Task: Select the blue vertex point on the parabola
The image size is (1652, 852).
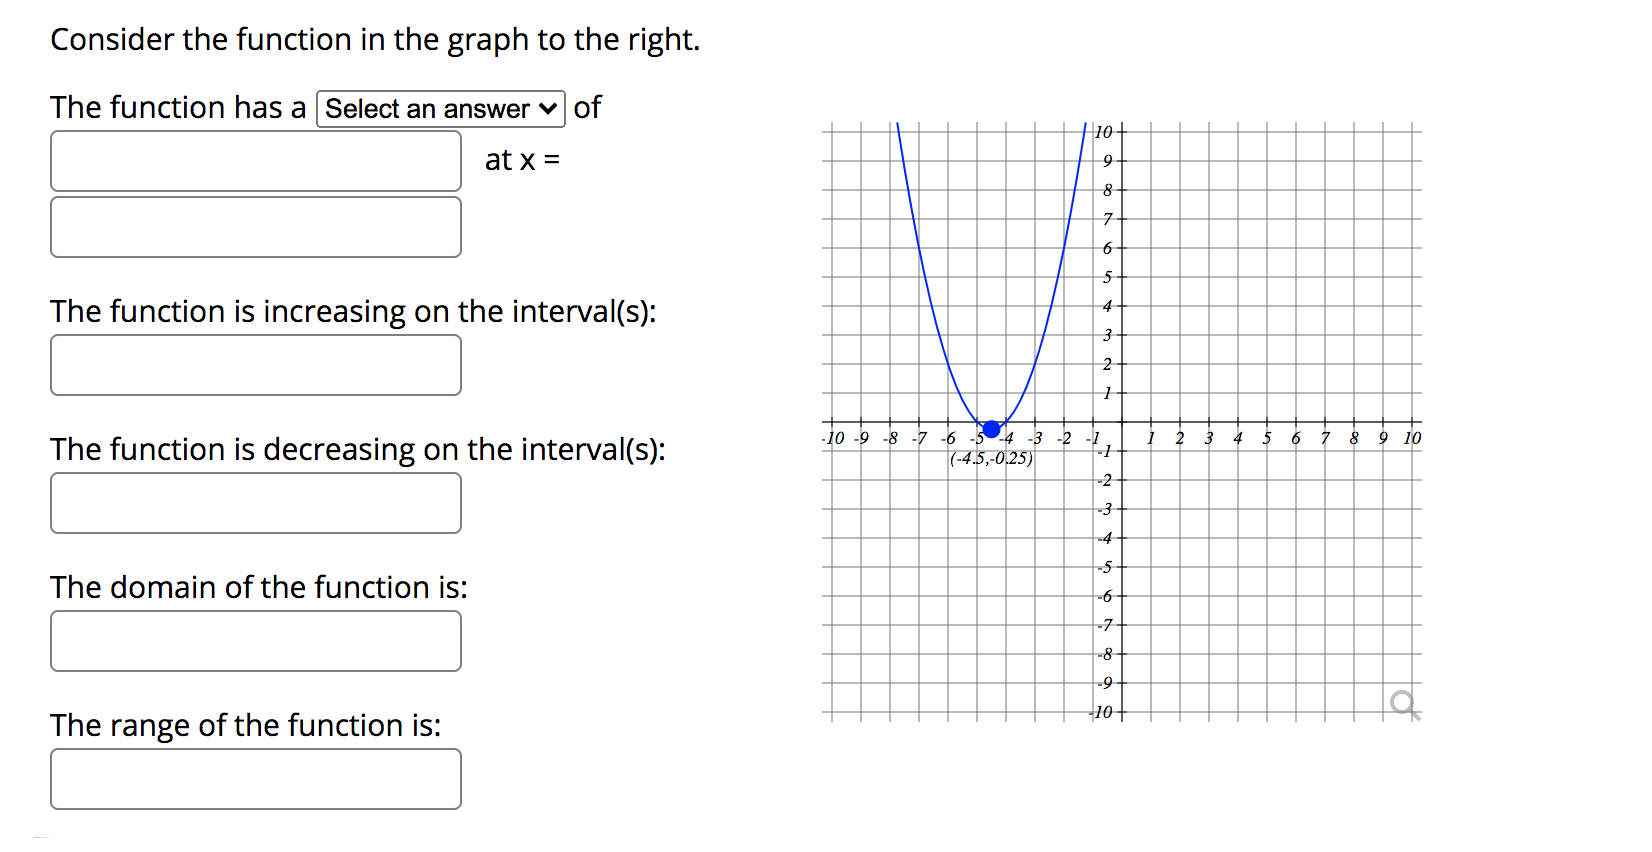Action: [x=990, y=429]
